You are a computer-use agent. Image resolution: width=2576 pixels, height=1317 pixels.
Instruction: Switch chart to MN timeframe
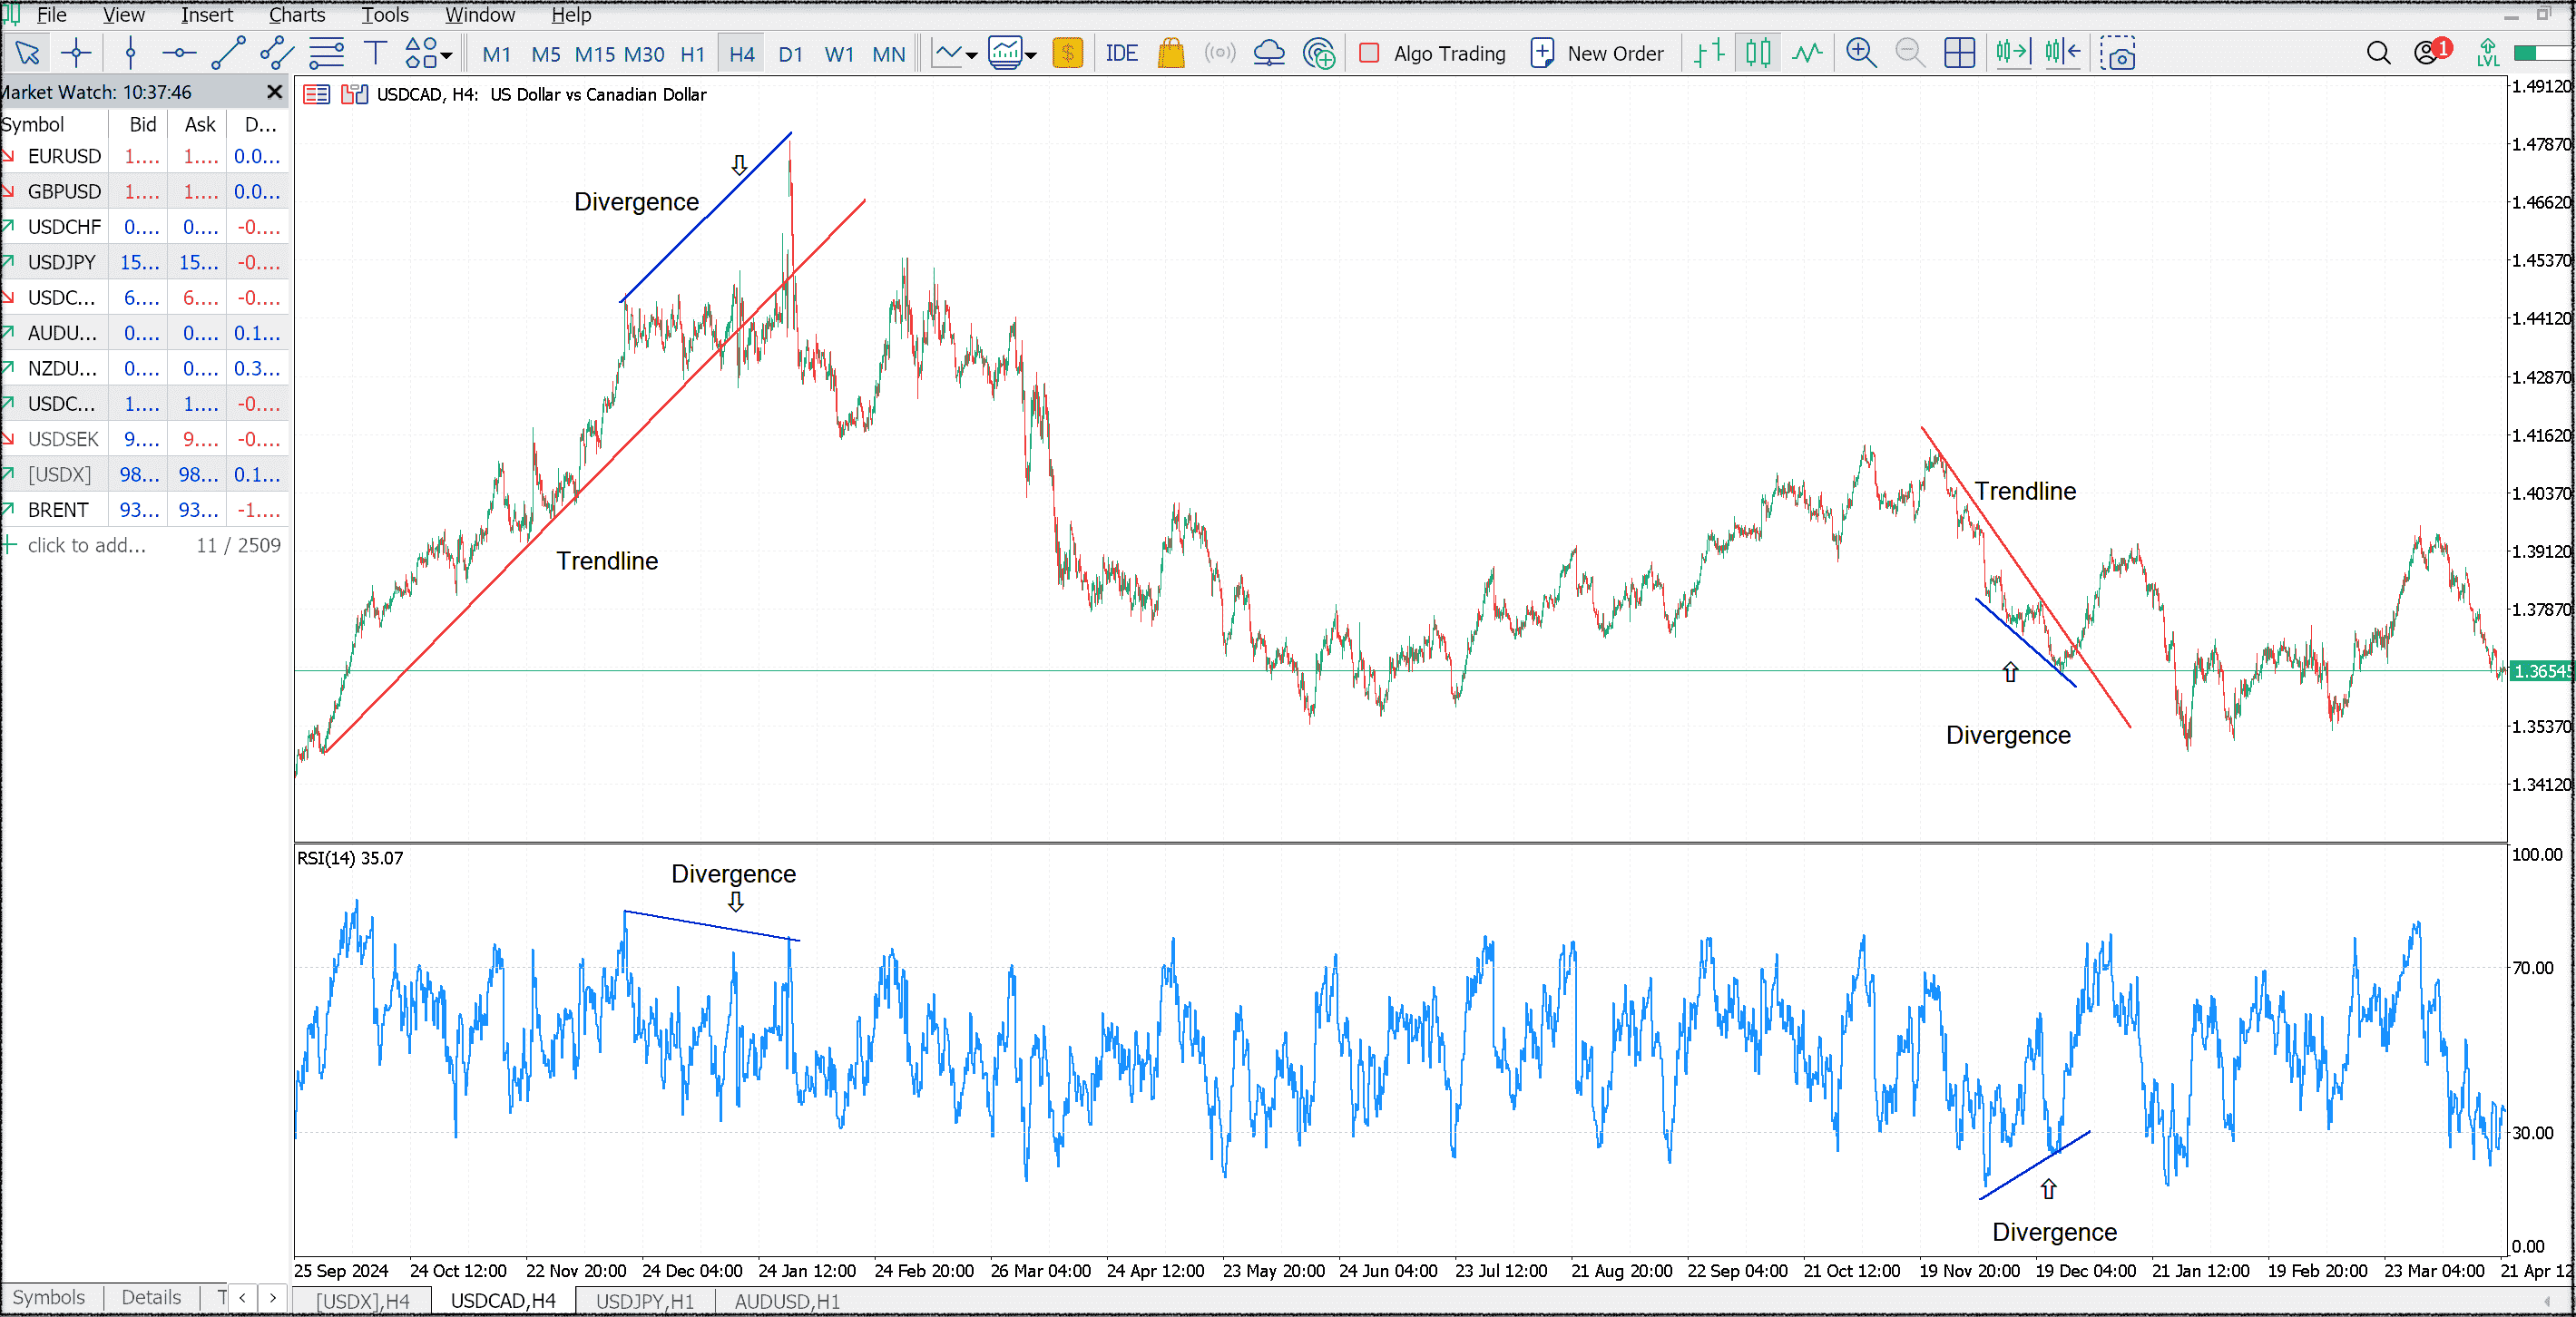tap(888, 54)
